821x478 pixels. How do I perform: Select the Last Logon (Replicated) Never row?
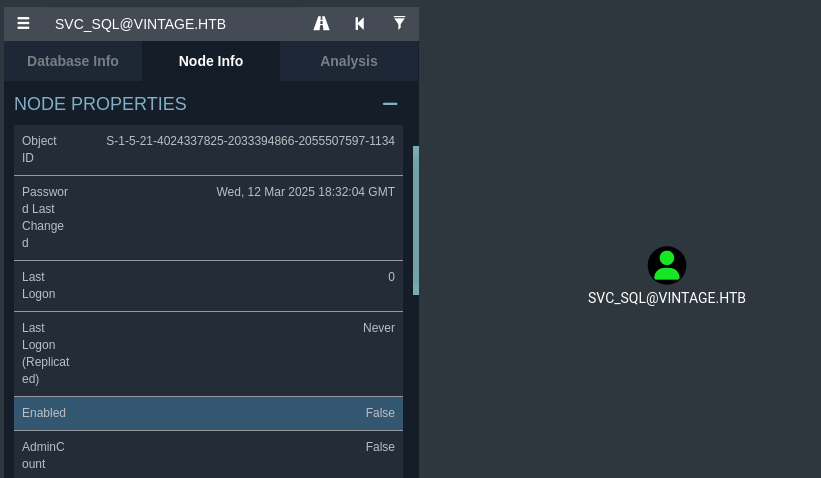pos(208,353)
